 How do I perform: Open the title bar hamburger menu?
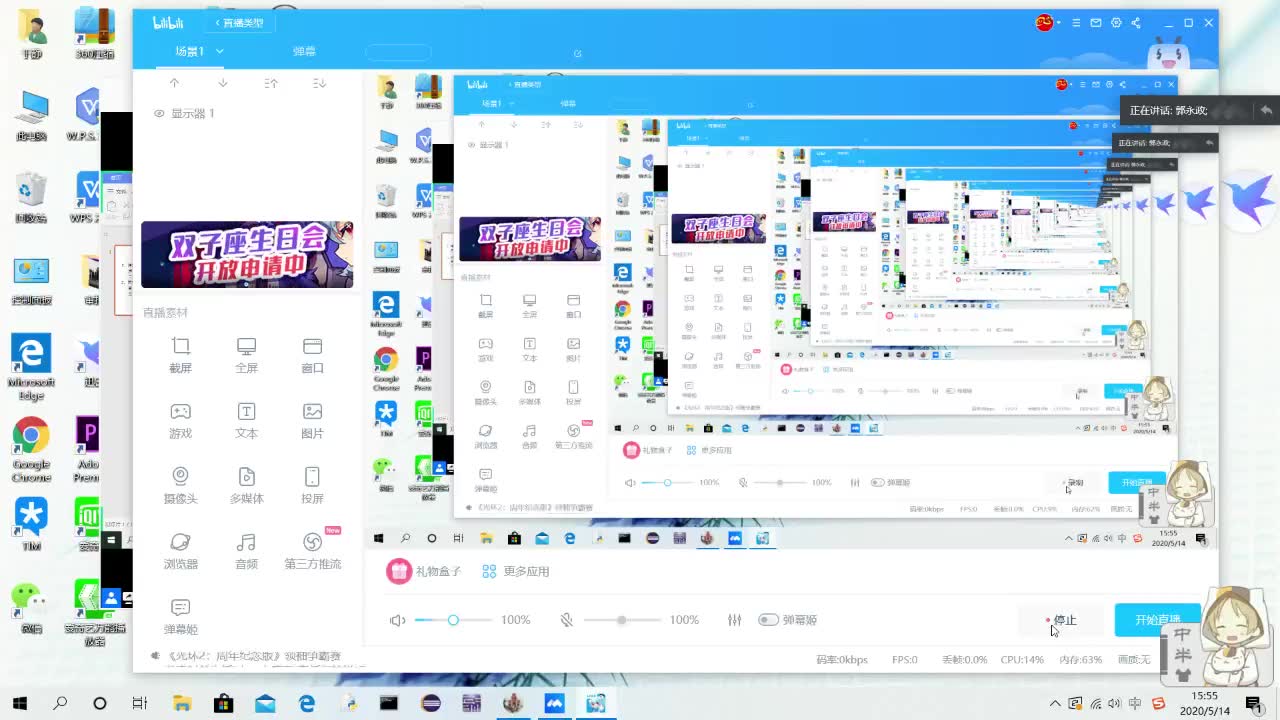[x=1076, y=23]
